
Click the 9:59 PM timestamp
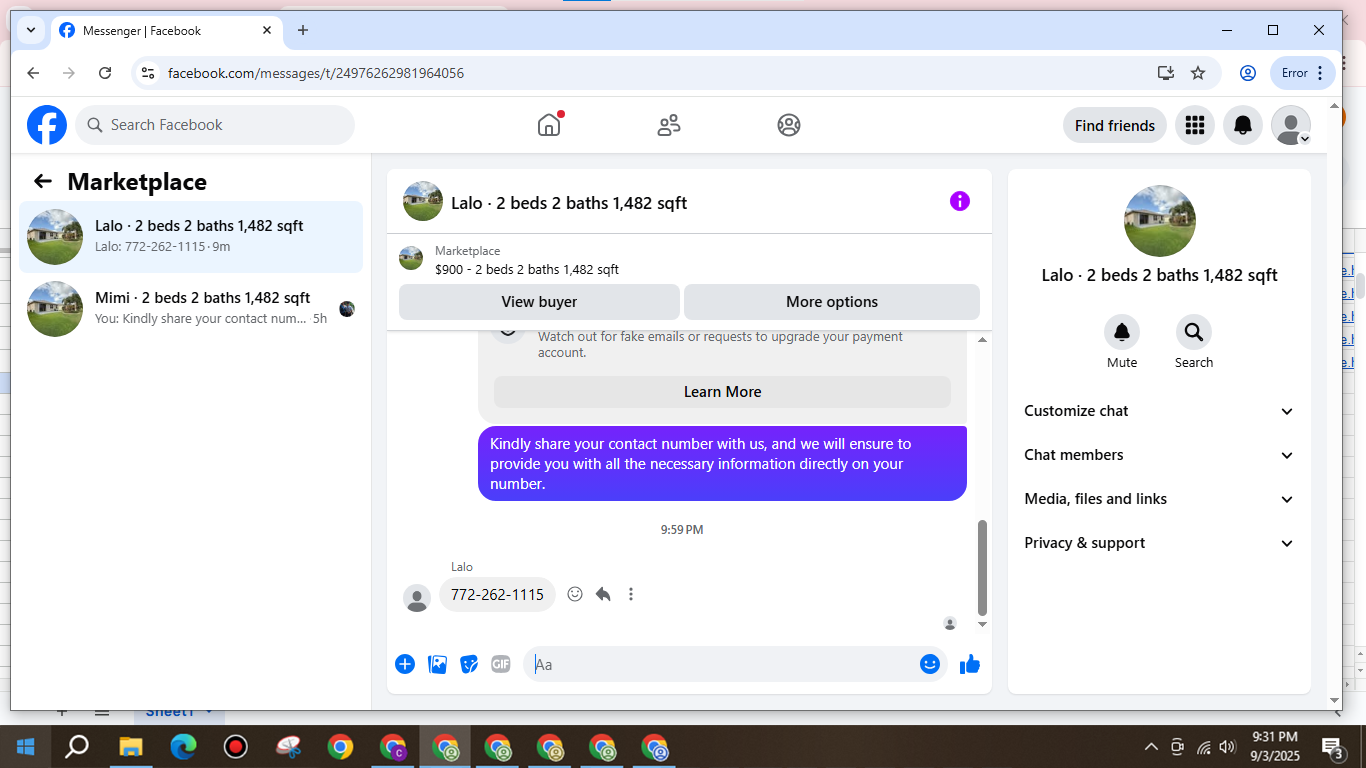coord(682,530)
